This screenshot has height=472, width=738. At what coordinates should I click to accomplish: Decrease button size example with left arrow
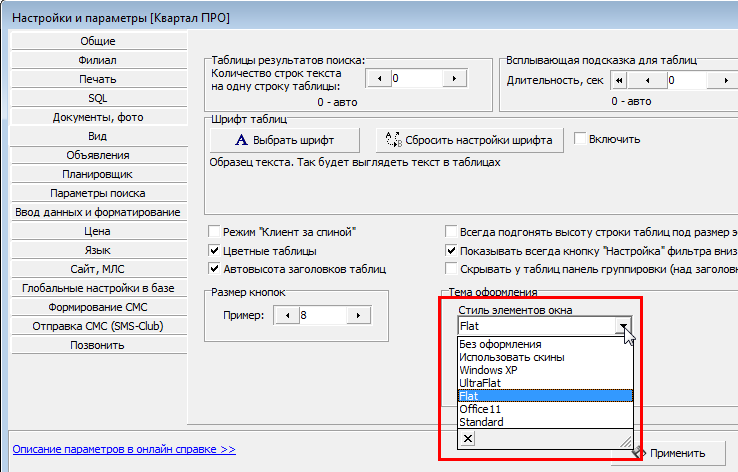point(286,316)
